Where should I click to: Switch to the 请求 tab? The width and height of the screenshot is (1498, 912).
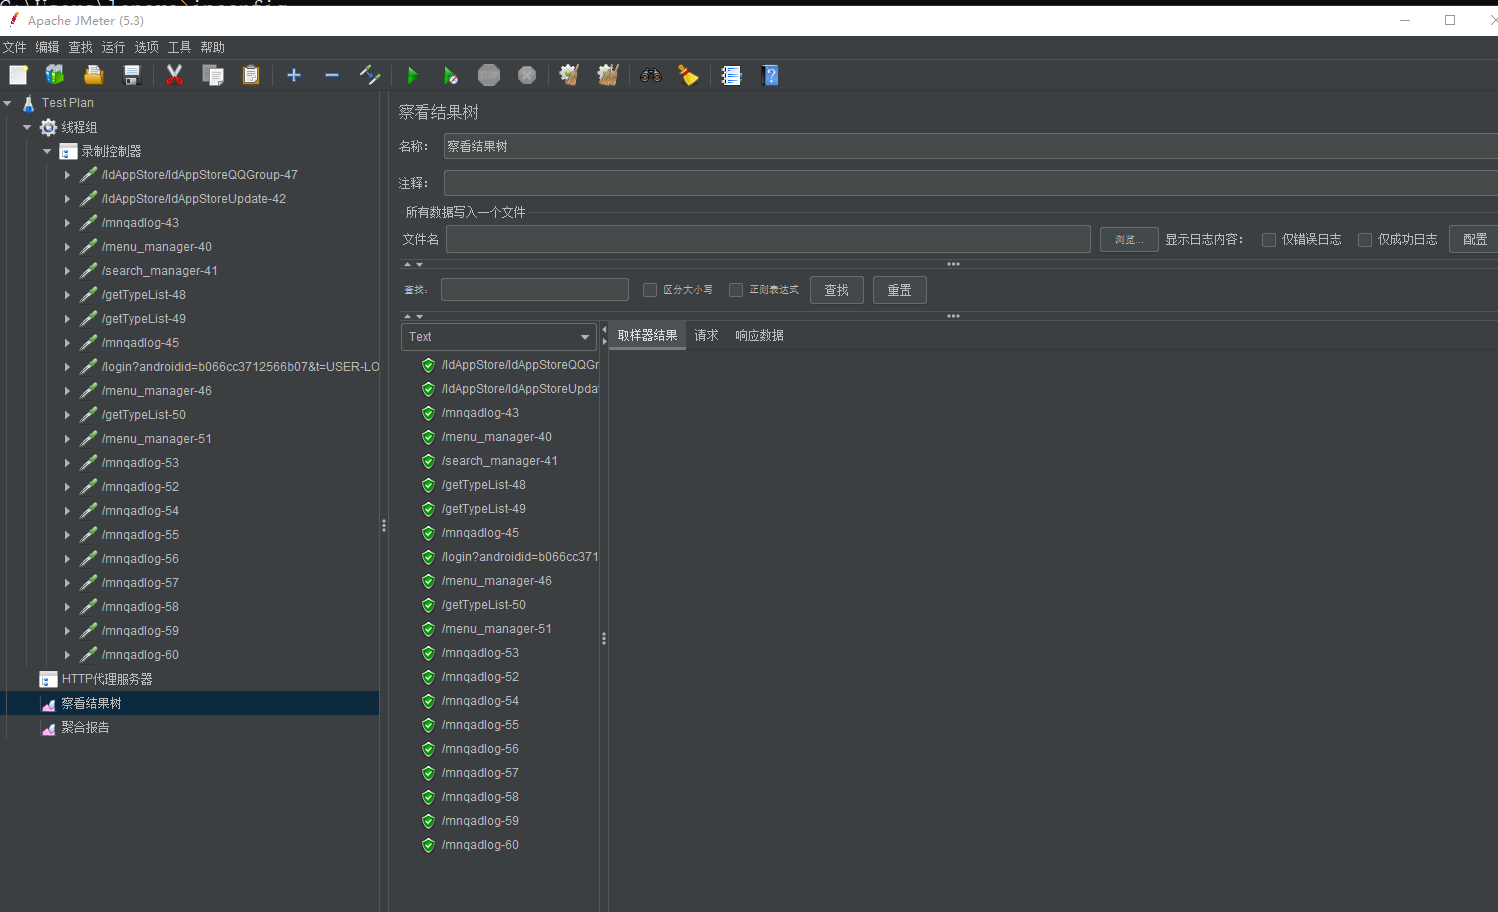click(706, 336)
